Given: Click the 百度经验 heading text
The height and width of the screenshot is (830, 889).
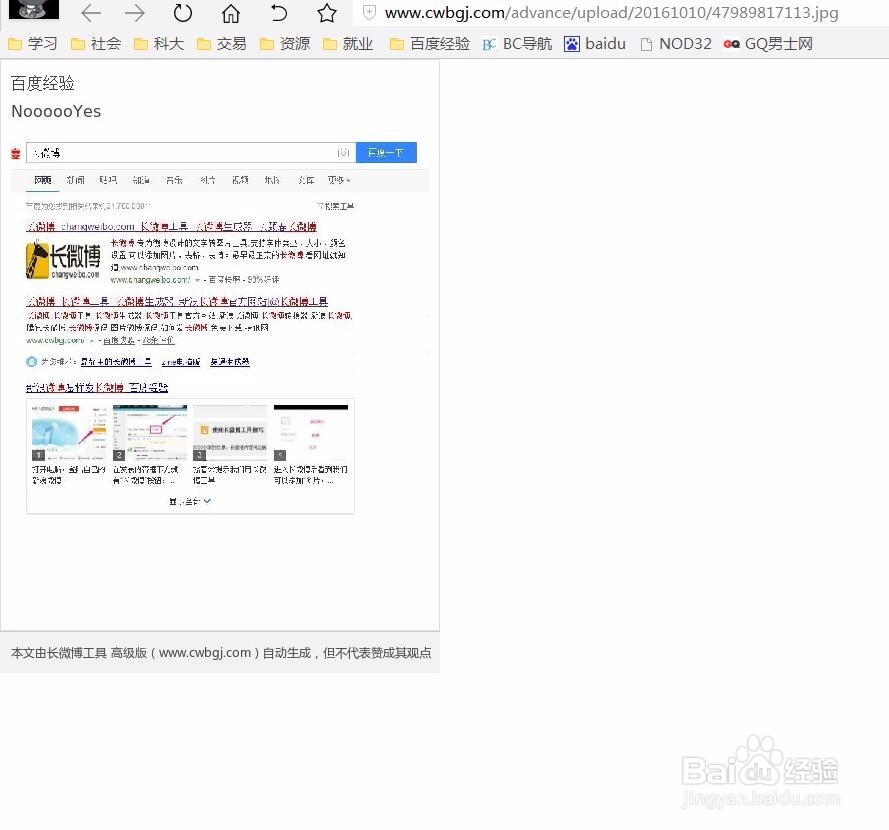Looking at the screenshot, I should click(x=43, y=84).
